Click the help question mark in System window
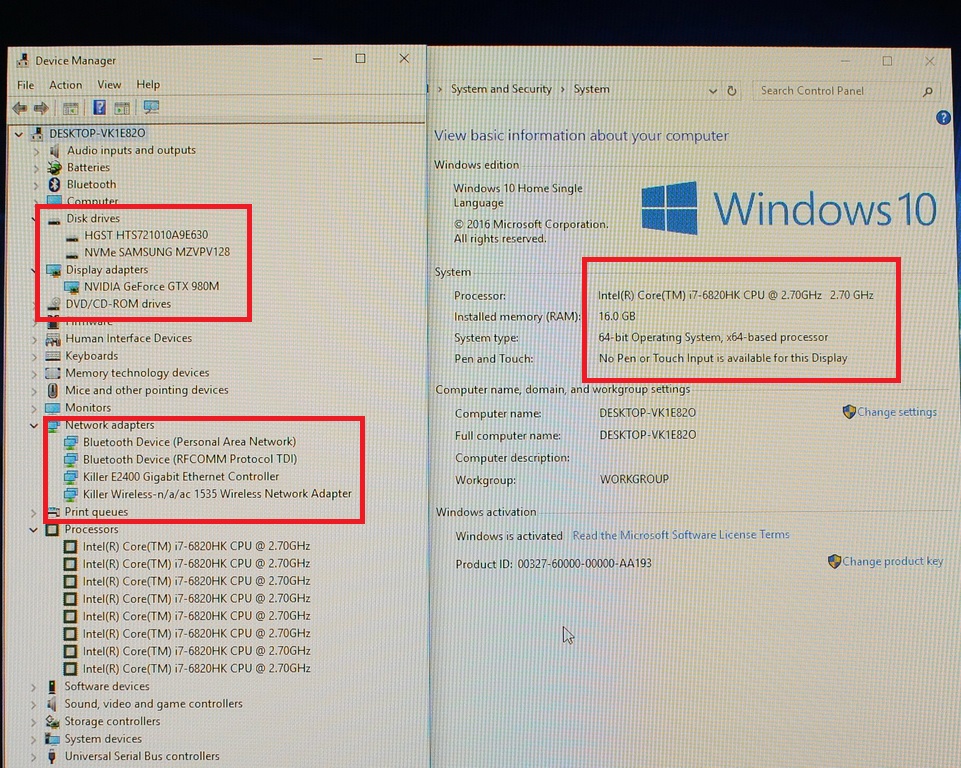This screenshot has height=768, width=961. coord(943,118)
